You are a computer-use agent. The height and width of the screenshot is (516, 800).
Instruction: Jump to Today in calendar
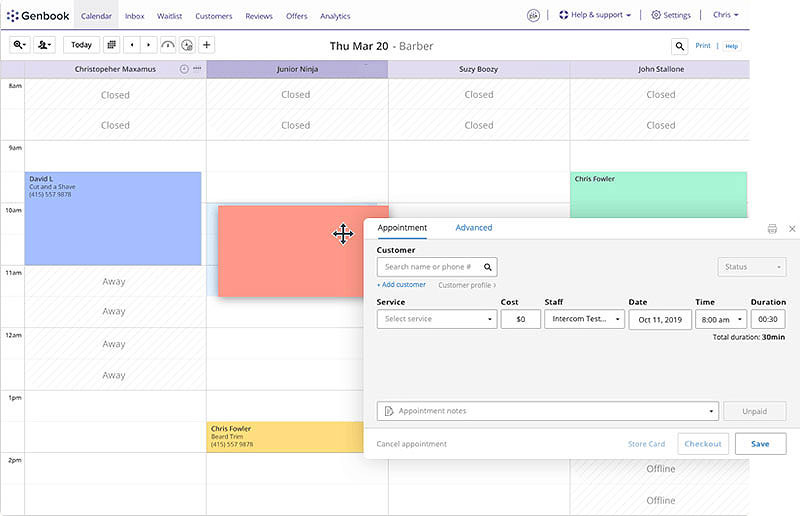point(81,45)
